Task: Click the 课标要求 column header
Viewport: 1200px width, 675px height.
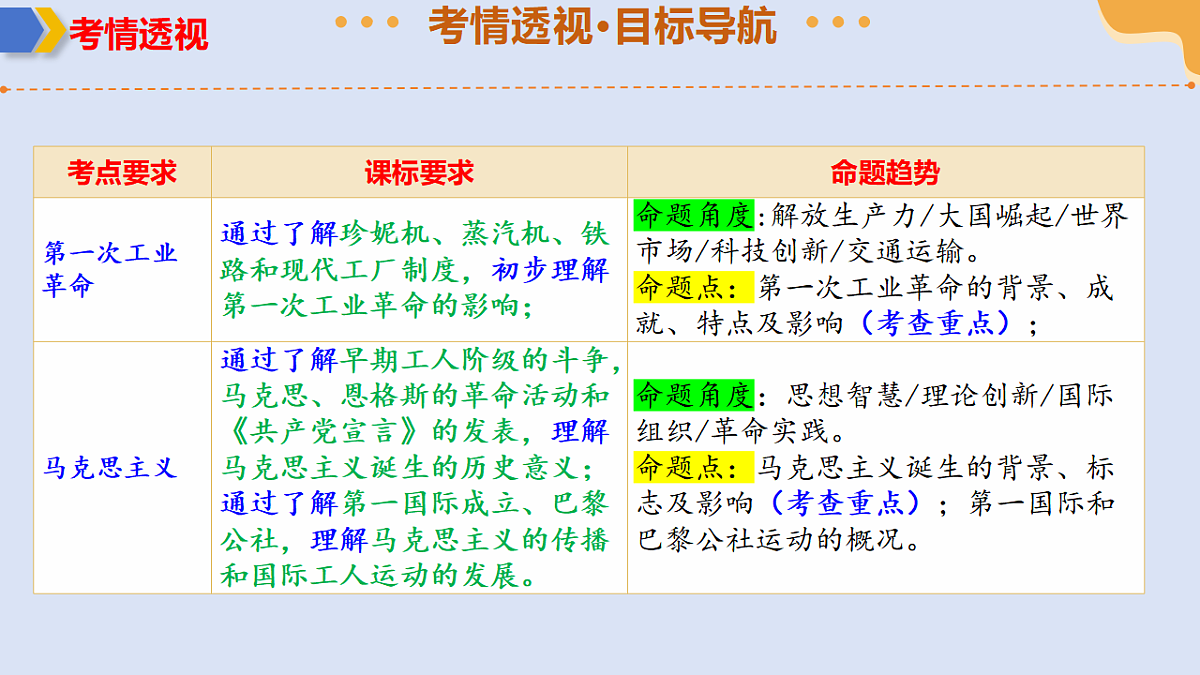Action: pyautogui.click(x=419, y=172)
